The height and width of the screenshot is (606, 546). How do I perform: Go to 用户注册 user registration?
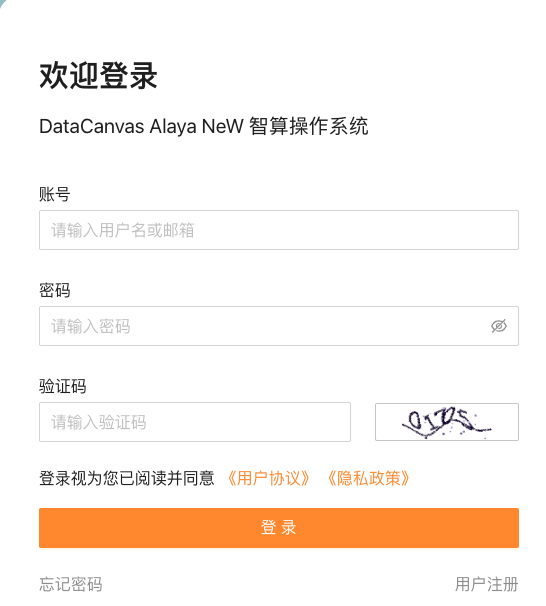(486, 584)
